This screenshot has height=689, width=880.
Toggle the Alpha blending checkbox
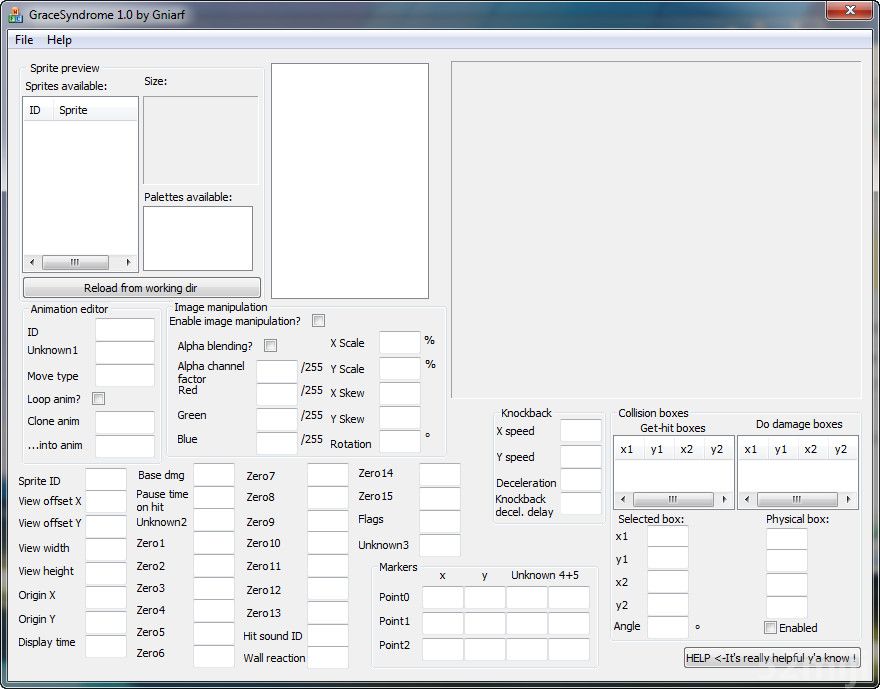click(x=270, y=345)
